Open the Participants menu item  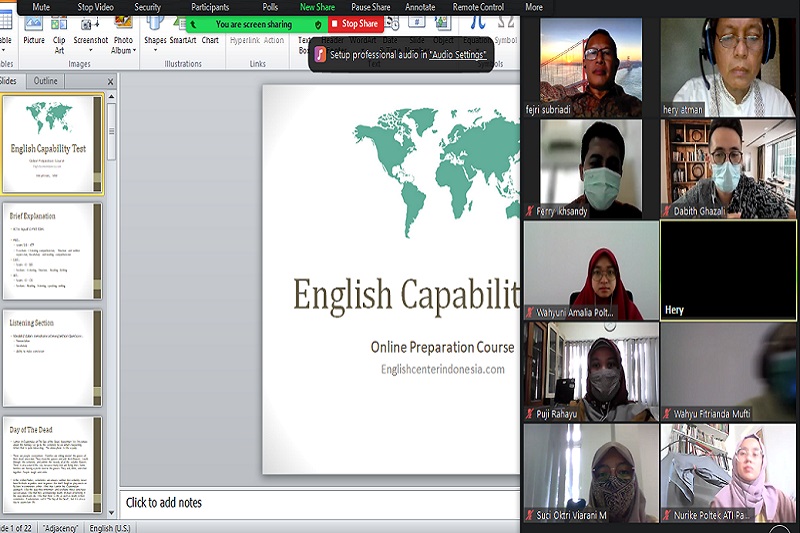pyautogui.click(x=210, y=7)
